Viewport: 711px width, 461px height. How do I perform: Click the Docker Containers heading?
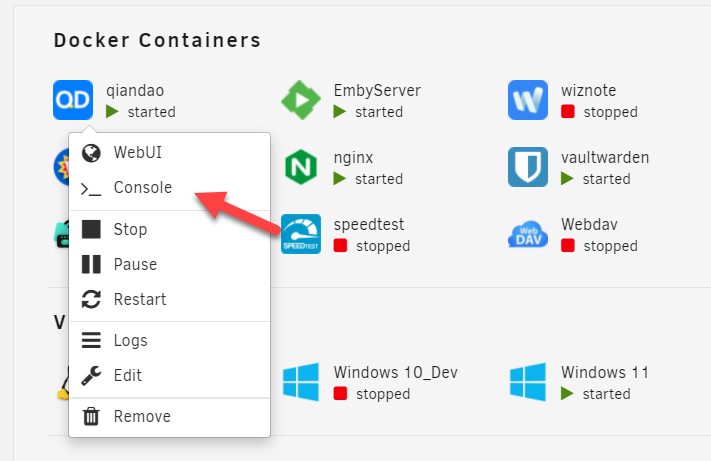tap(157, 41)
